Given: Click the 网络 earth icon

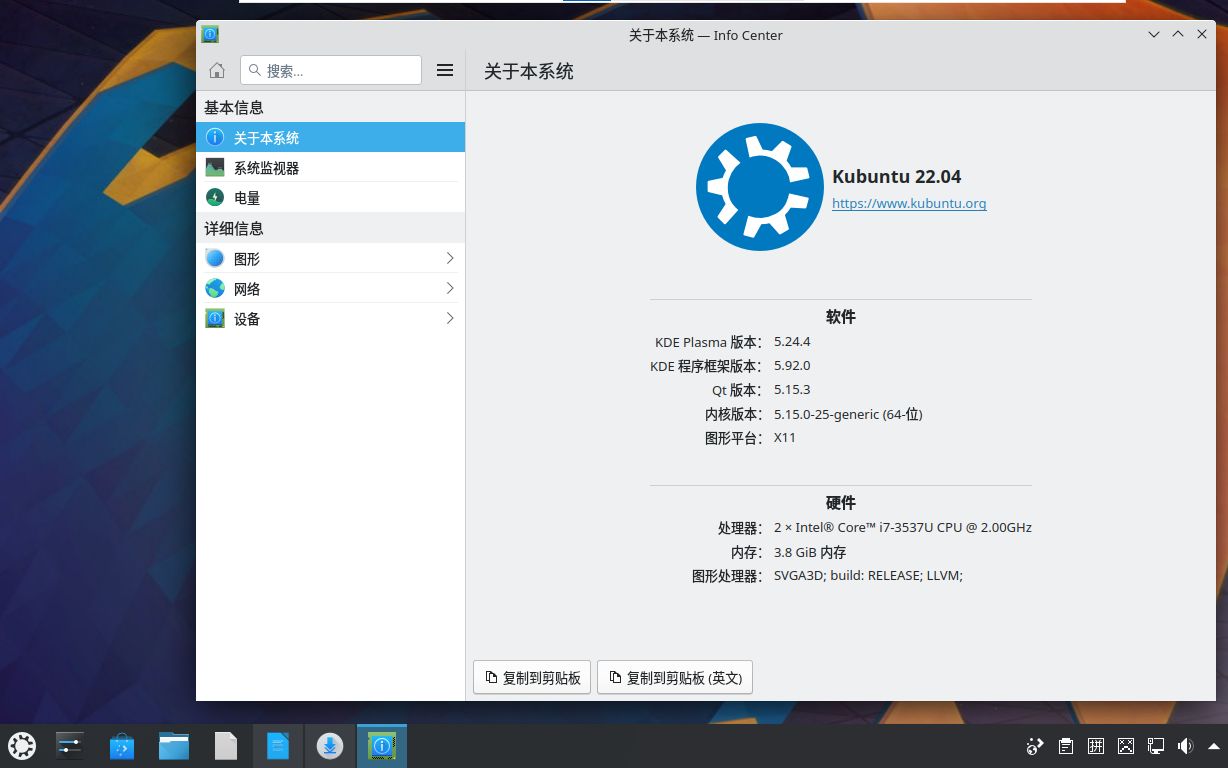Looking at the screenshot, I should pyautogui.click(x=215, y=288).
